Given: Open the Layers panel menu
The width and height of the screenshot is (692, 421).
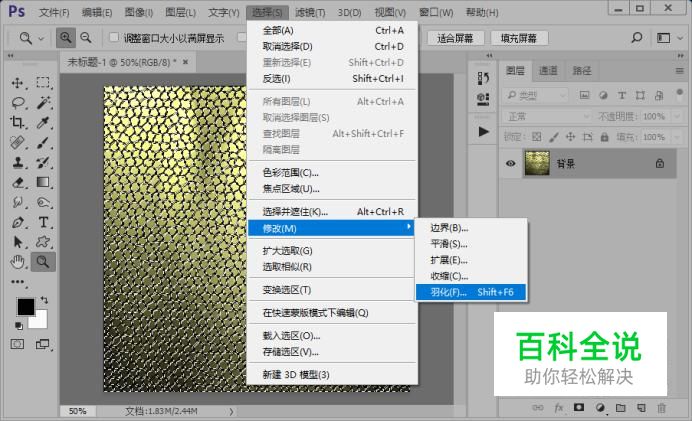Looking at the screenshot, I should (x=680, y=71).
